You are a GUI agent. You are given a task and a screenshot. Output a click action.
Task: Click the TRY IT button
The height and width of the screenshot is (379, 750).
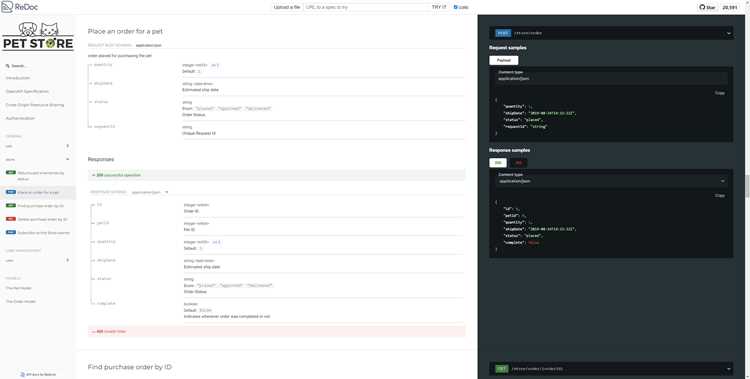pos(439,7)
